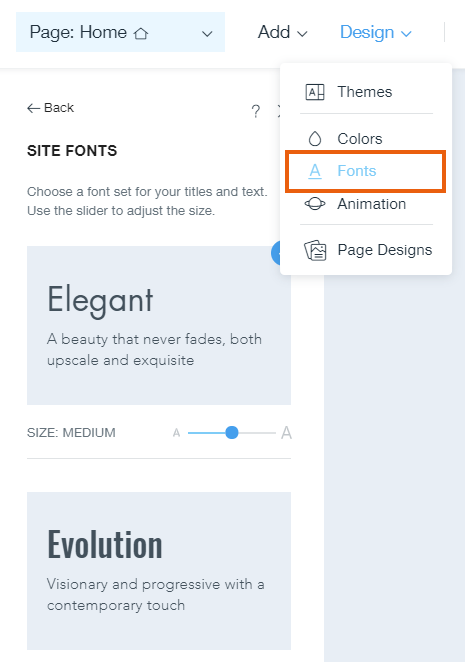Click the Fonts letter A icon
The height and width of the screenshot is (662, 465).
(315, 171)
